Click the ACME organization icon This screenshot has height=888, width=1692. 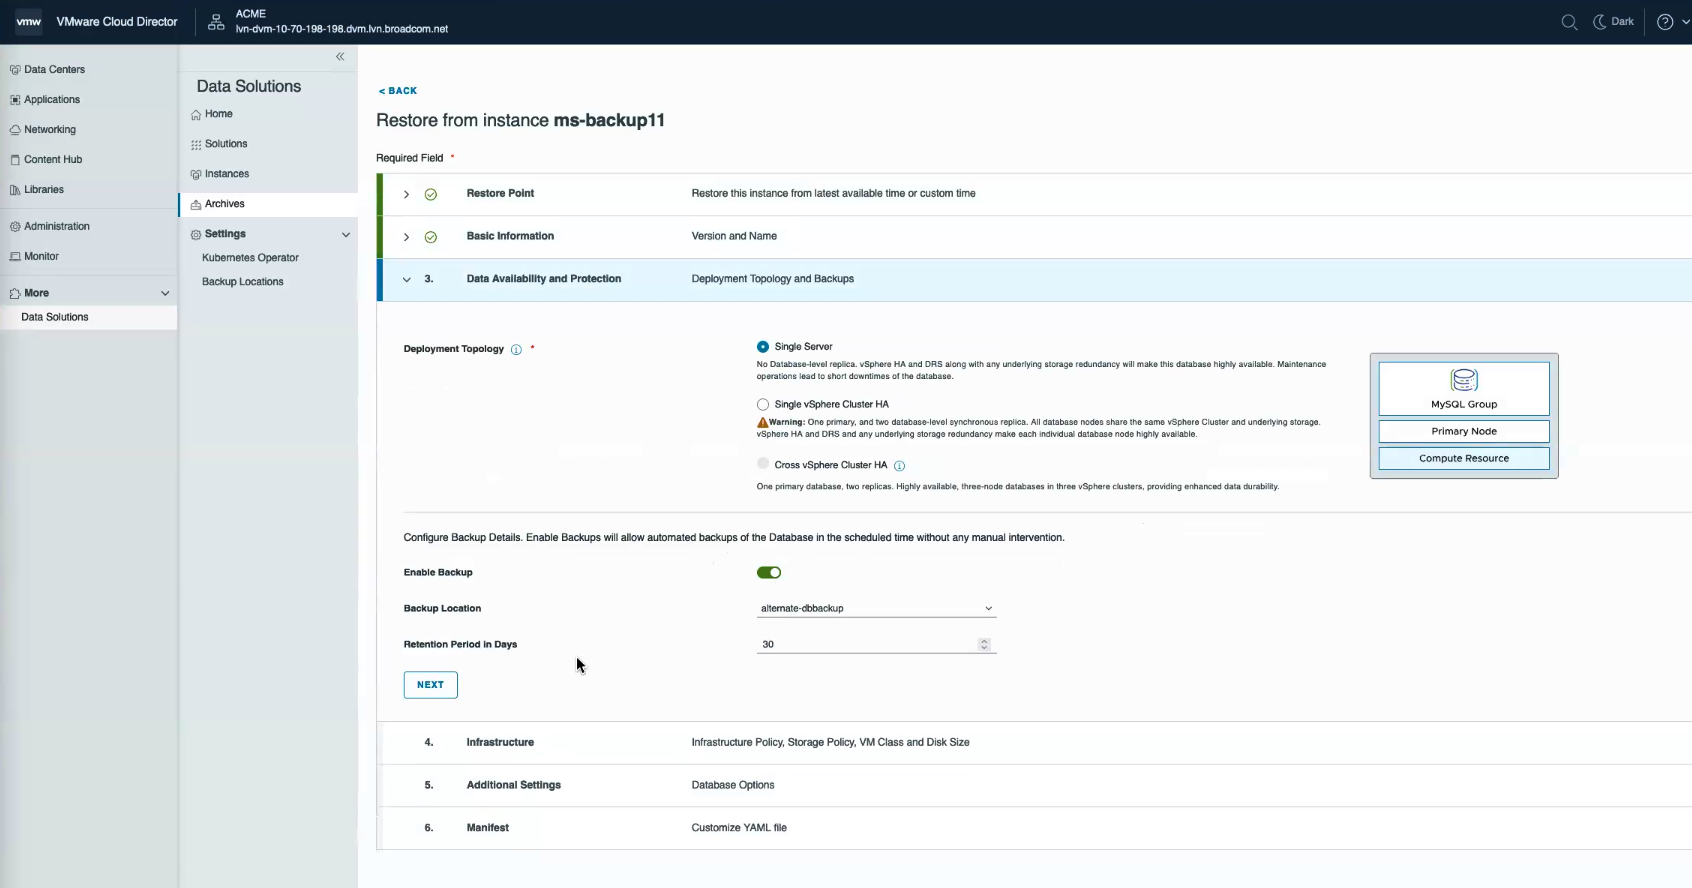click(x=216, y=22)
